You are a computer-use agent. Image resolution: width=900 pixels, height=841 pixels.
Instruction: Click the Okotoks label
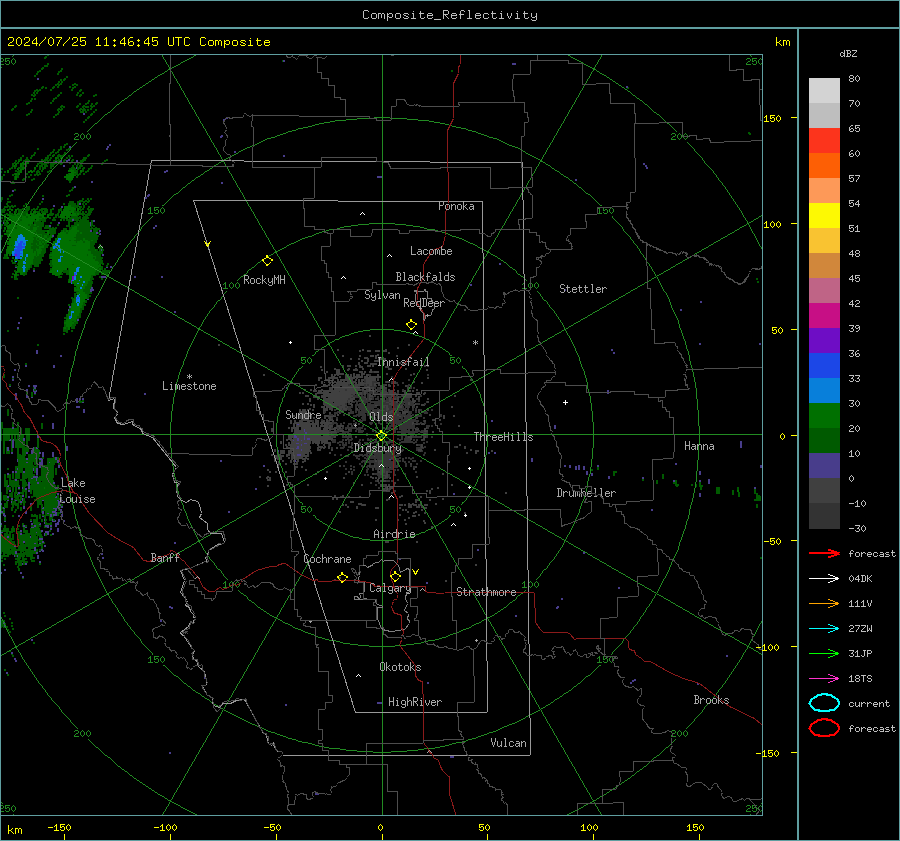[x=400, y=667]
